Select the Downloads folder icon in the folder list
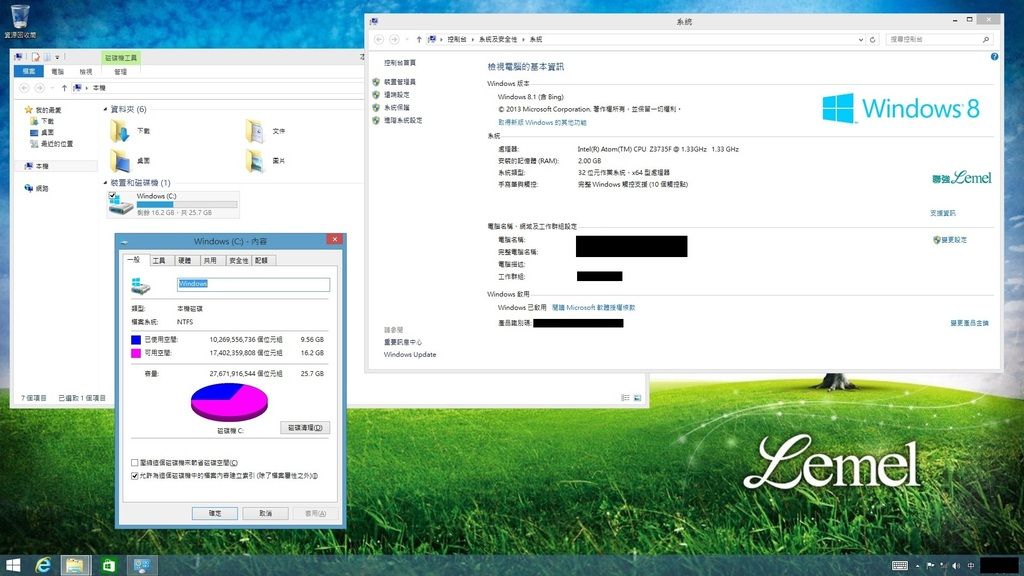This screenshot has width=1024, height=576. tap(120, 131)
